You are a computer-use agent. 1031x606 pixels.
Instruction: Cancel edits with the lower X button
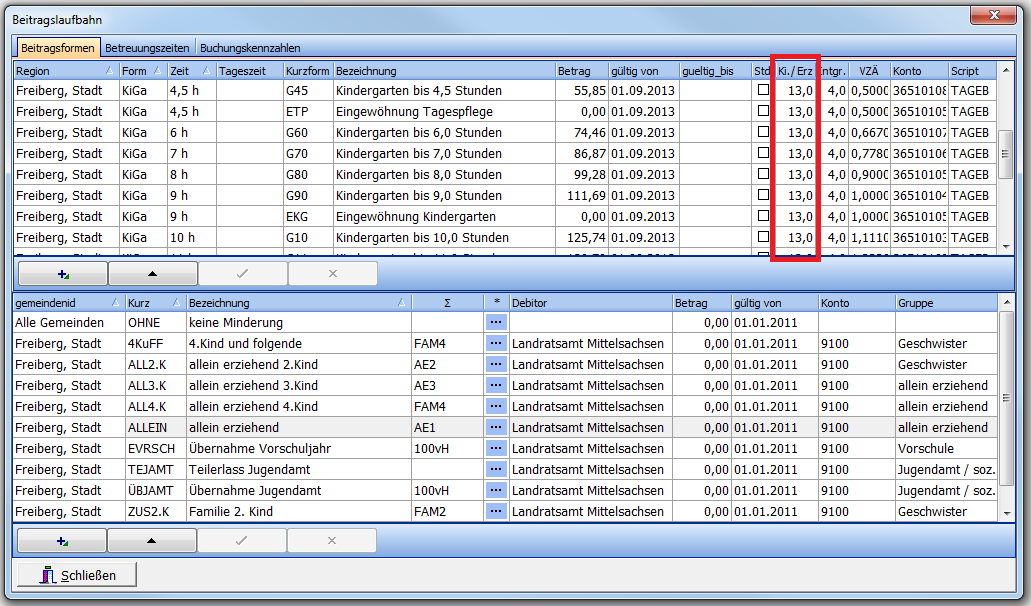331,541
